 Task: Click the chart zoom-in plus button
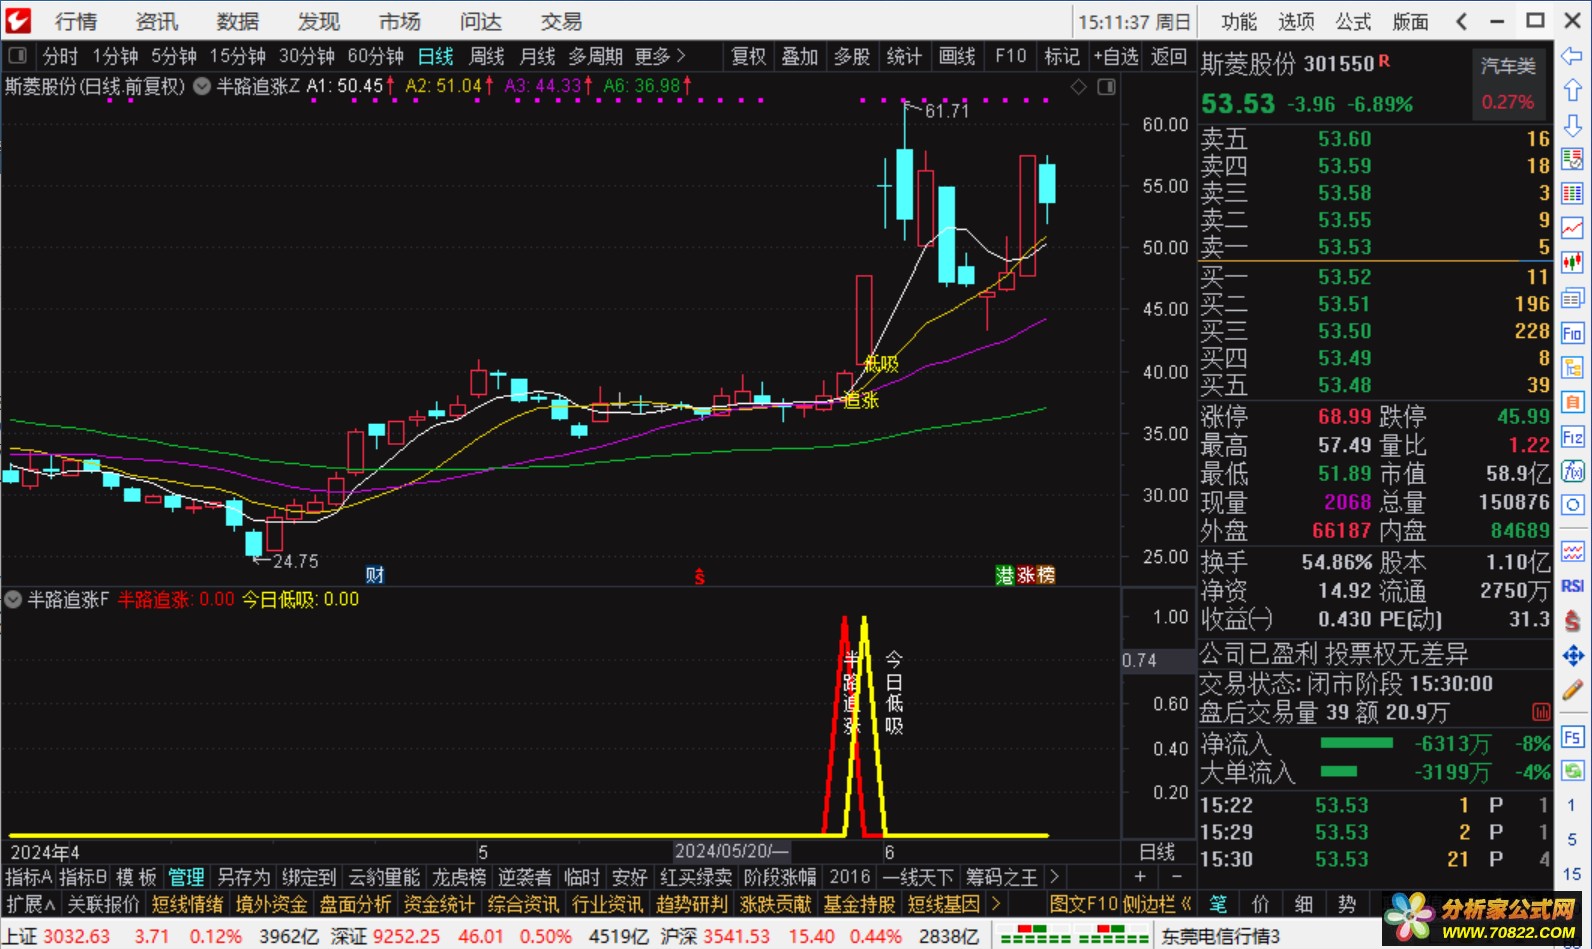(1140, 877)
